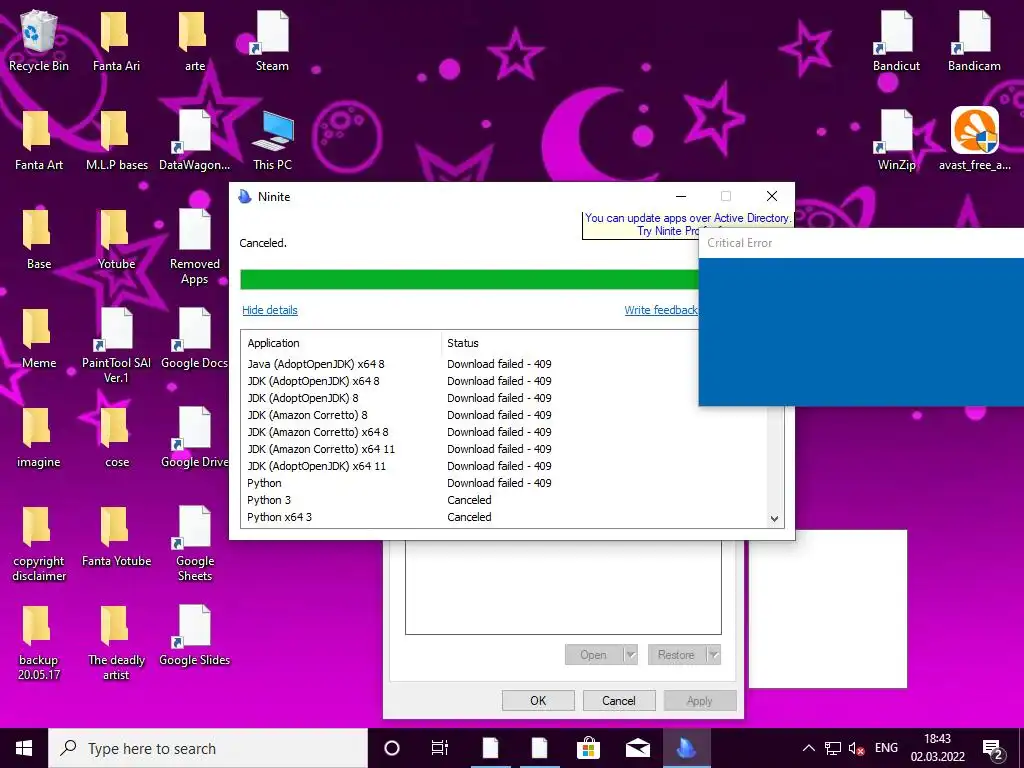Open the Google Slides shortcut
The height and width of the screenshot is (768, 1024).
[x=194, y=636]
